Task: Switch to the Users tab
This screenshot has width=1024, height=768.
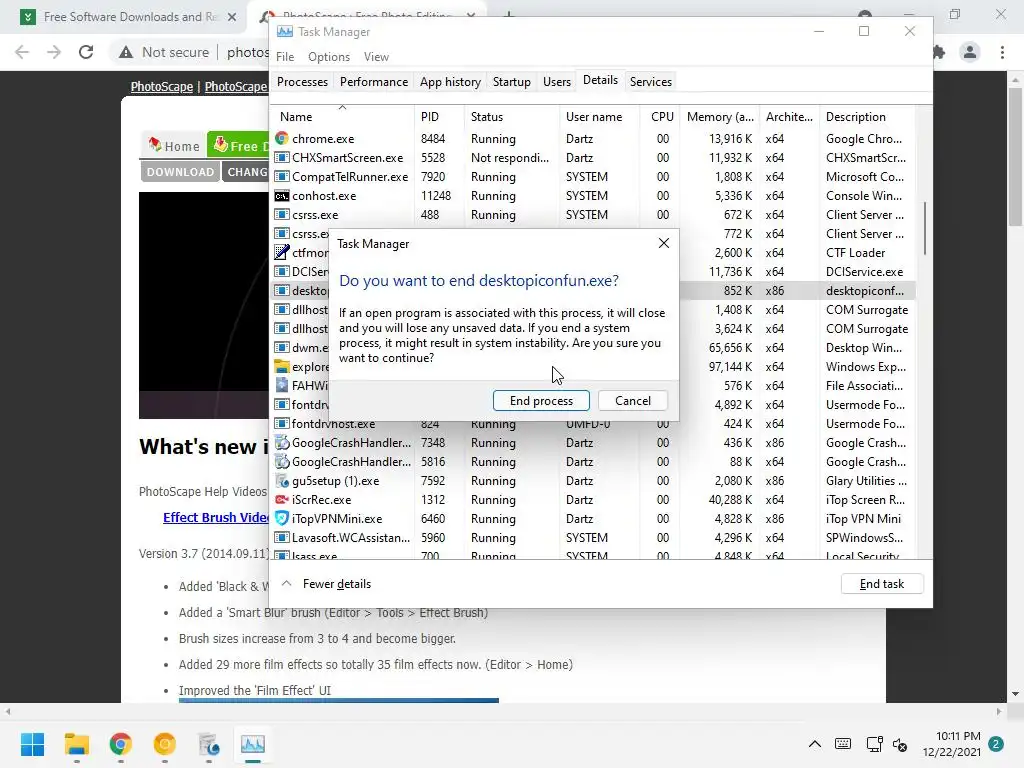Action: pos(556,82)
